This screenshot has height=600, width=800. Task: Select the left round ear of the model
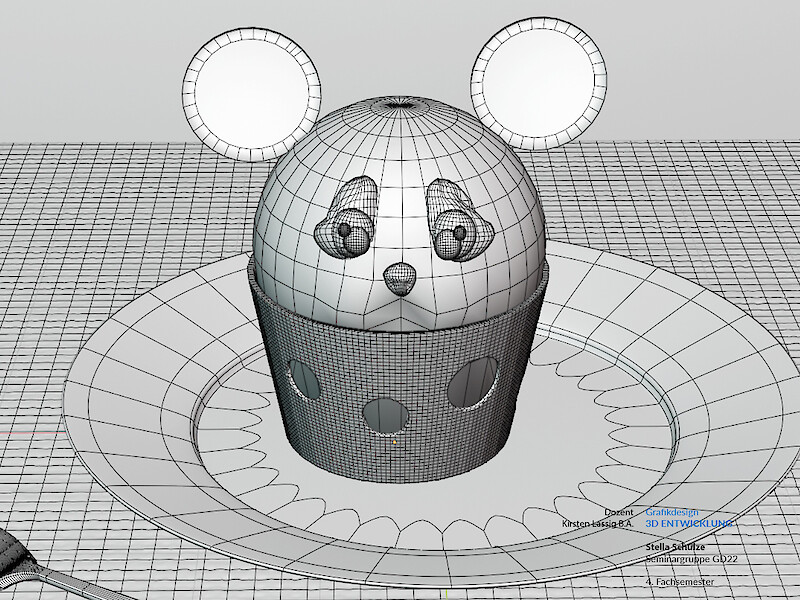pos(251,95)
